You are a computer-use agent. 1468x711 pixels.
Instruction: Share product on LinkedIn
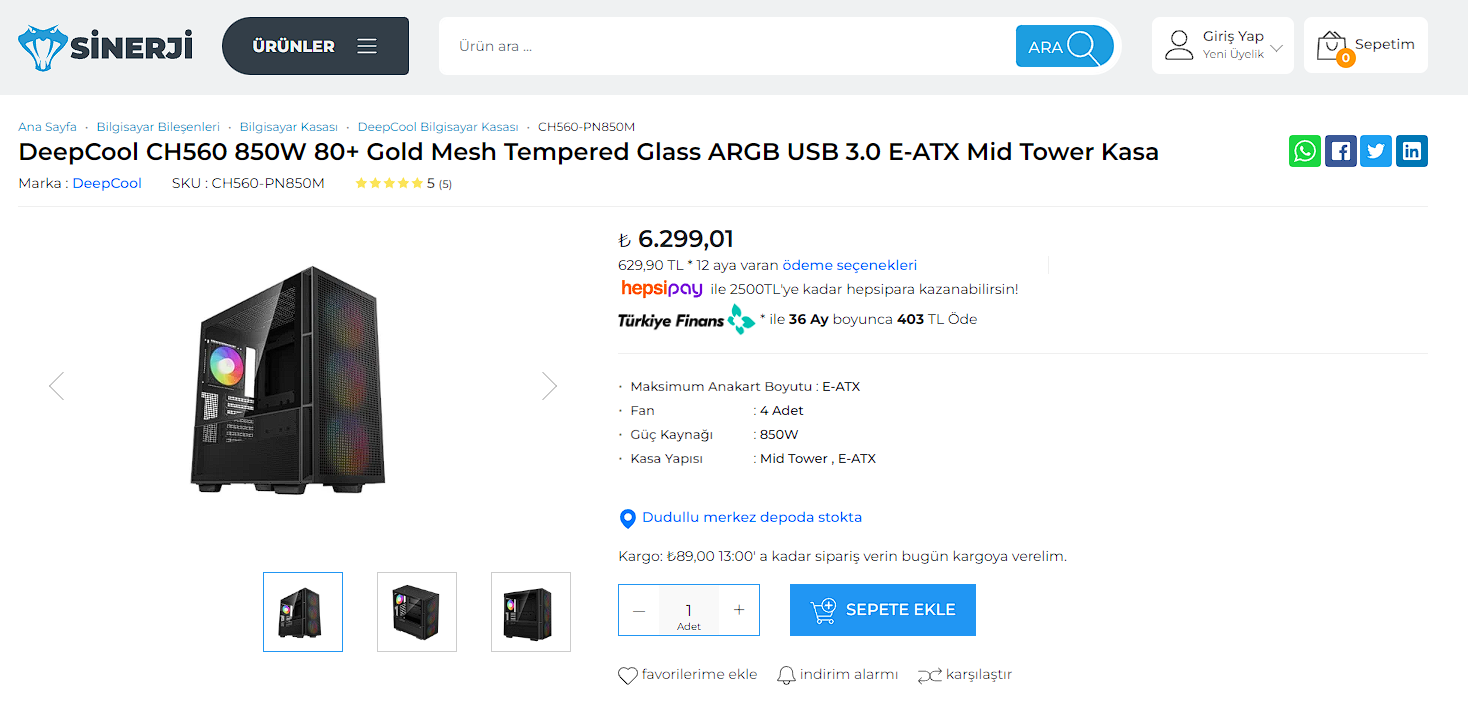click(x=1412, y=151)
